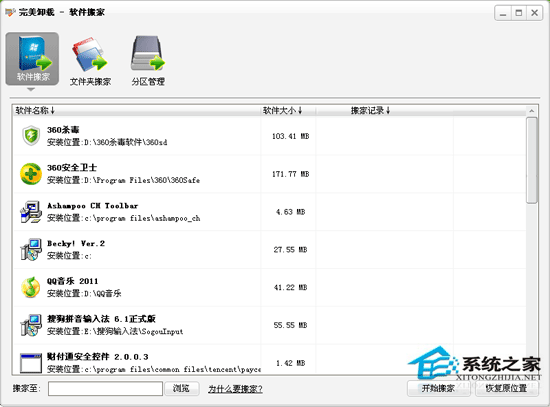Select the QQ音乐 2011 row name
Image resolution: width=550 pixels, height=407 pixels.
pos(73,281)
